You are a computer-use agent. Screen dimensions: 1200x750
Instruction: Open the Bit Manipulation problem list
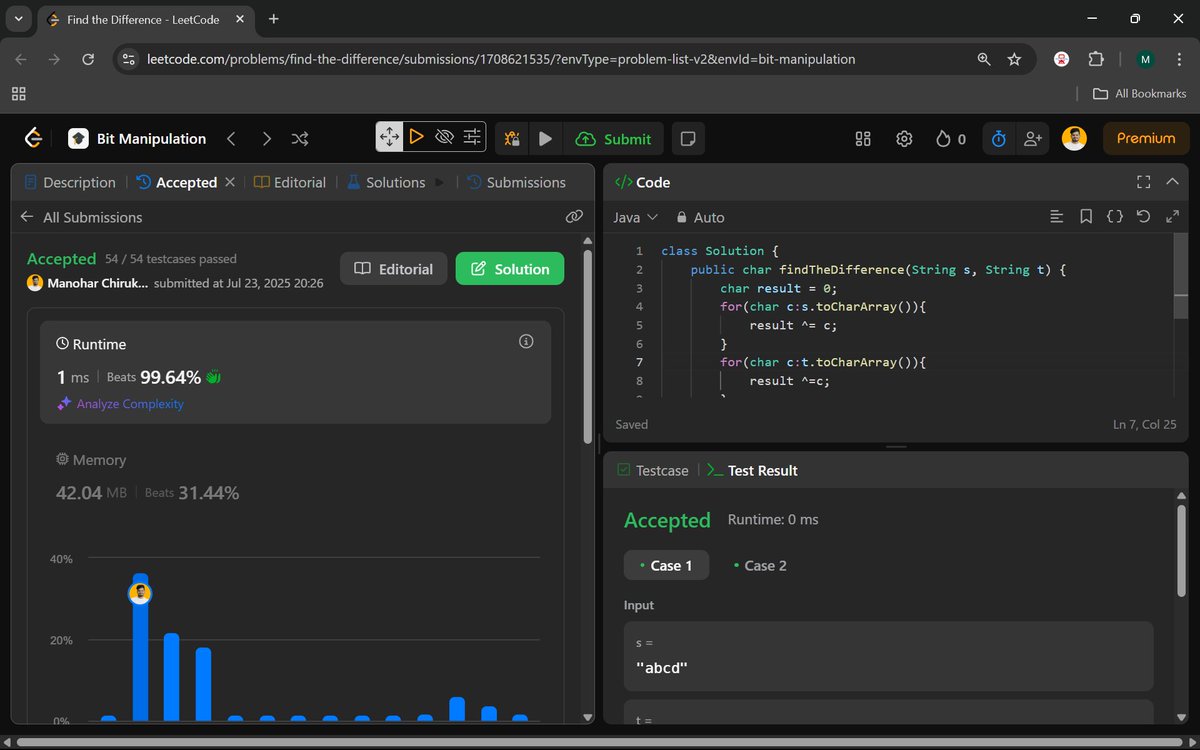[137, 139]
